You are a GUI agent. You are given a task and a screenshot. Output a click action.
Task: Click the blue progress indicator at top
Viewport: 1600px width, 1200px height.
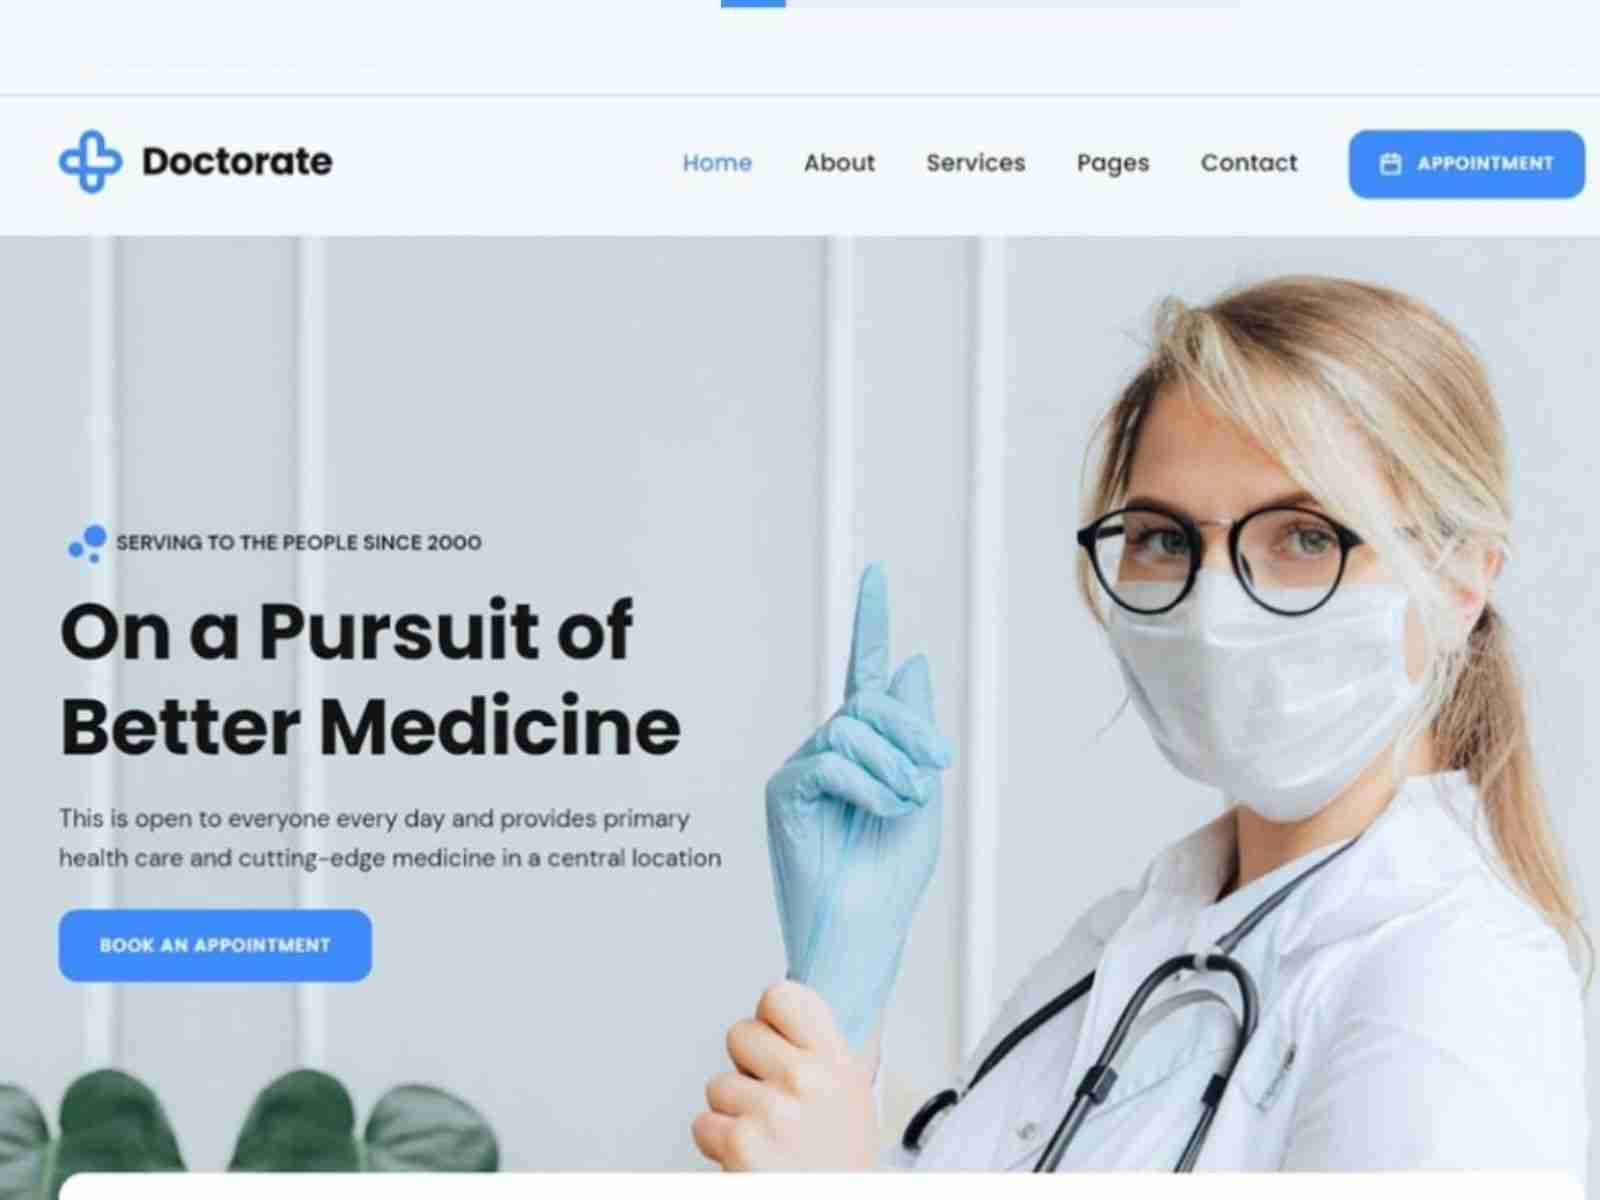[753, 3]
